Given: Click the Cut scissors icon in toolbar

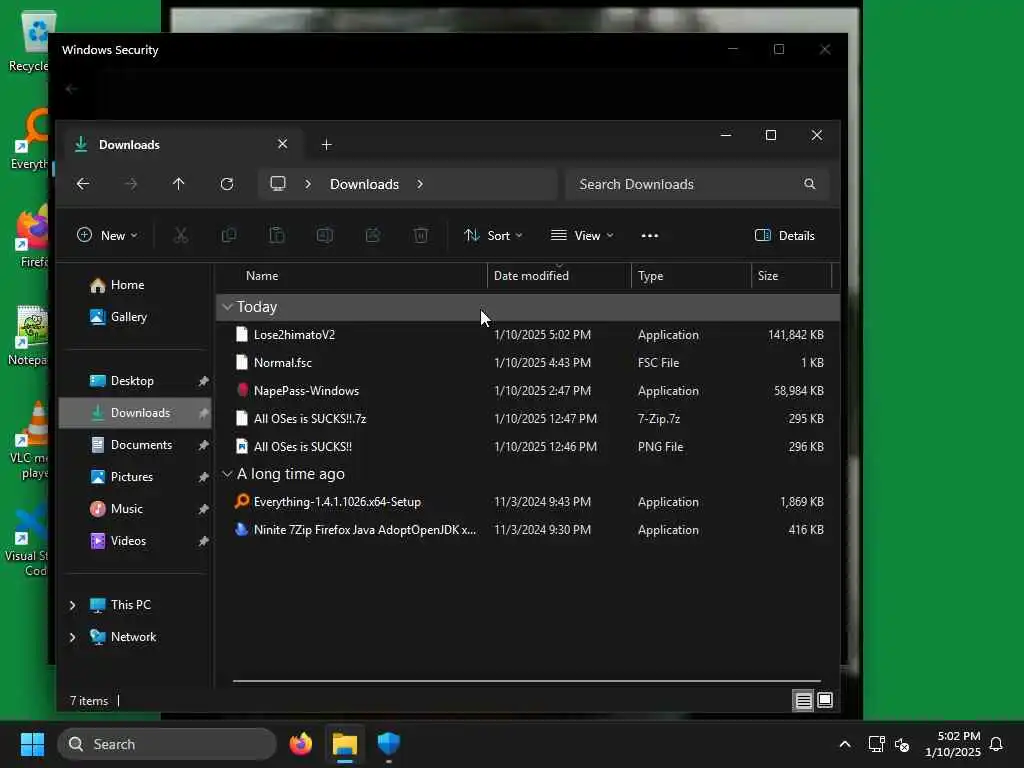Looking at the screenshot, I should point(181,236).
